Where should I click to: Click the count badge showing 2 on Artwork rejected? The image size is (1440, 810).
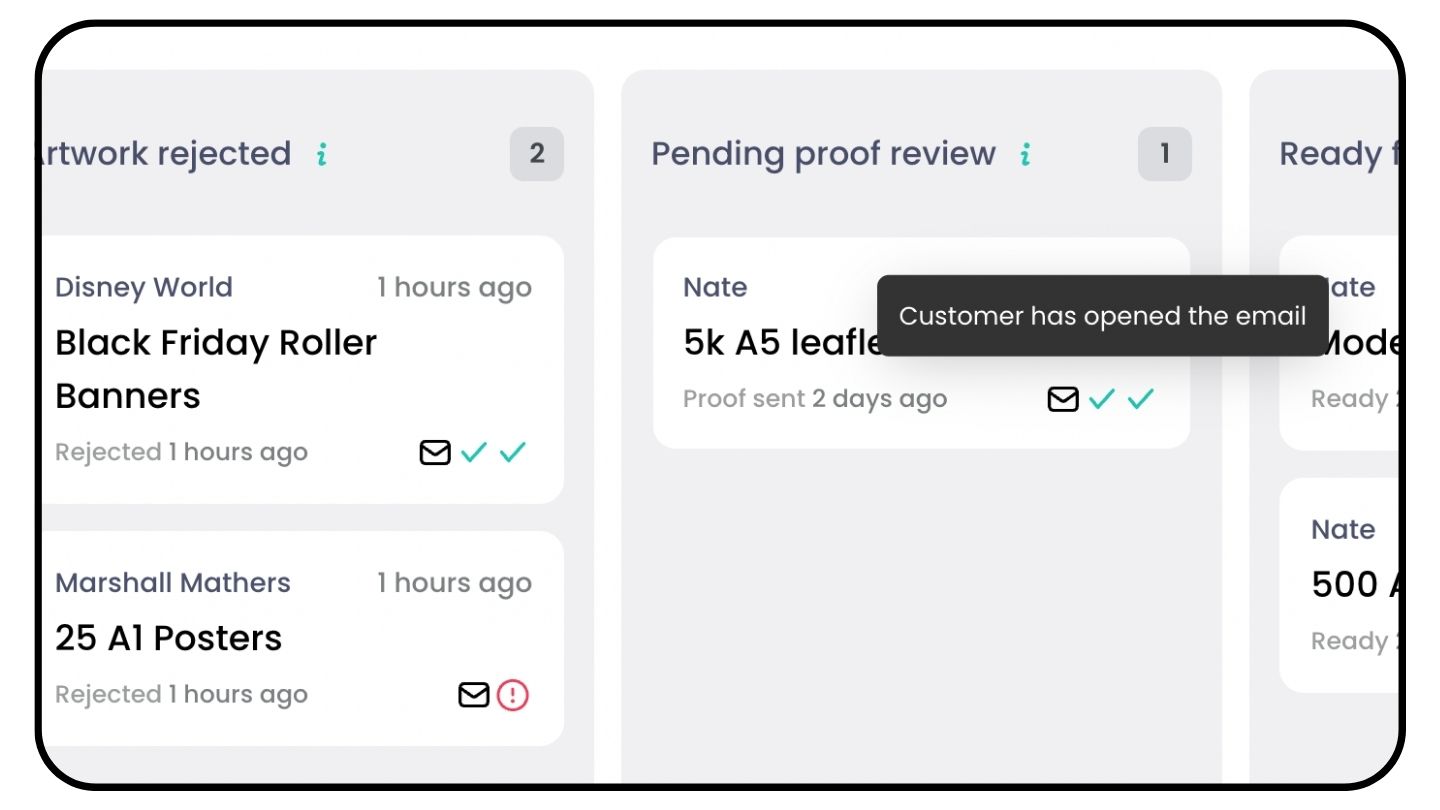(537, 154)
